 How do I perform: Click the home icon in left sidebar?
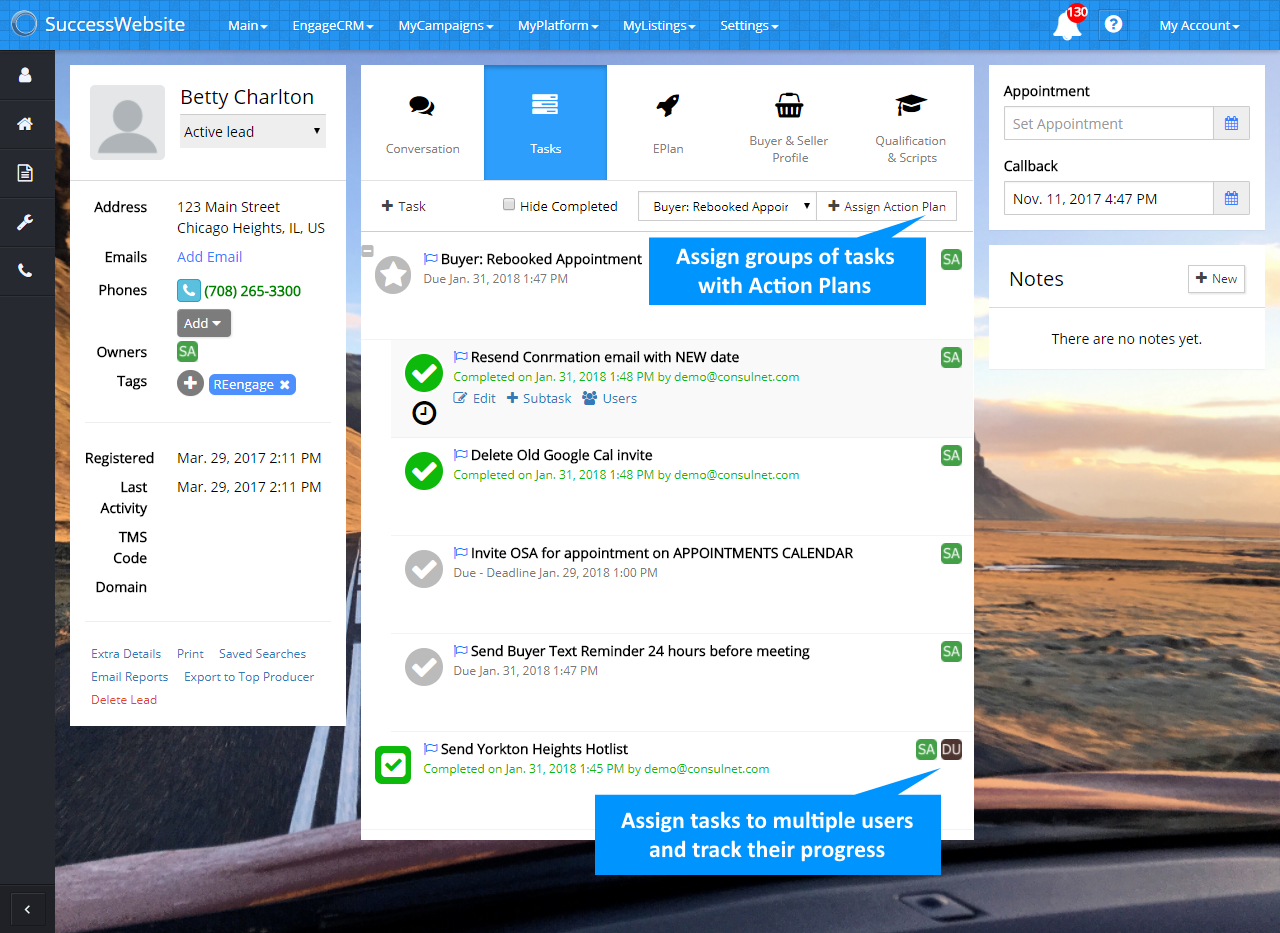26,124
